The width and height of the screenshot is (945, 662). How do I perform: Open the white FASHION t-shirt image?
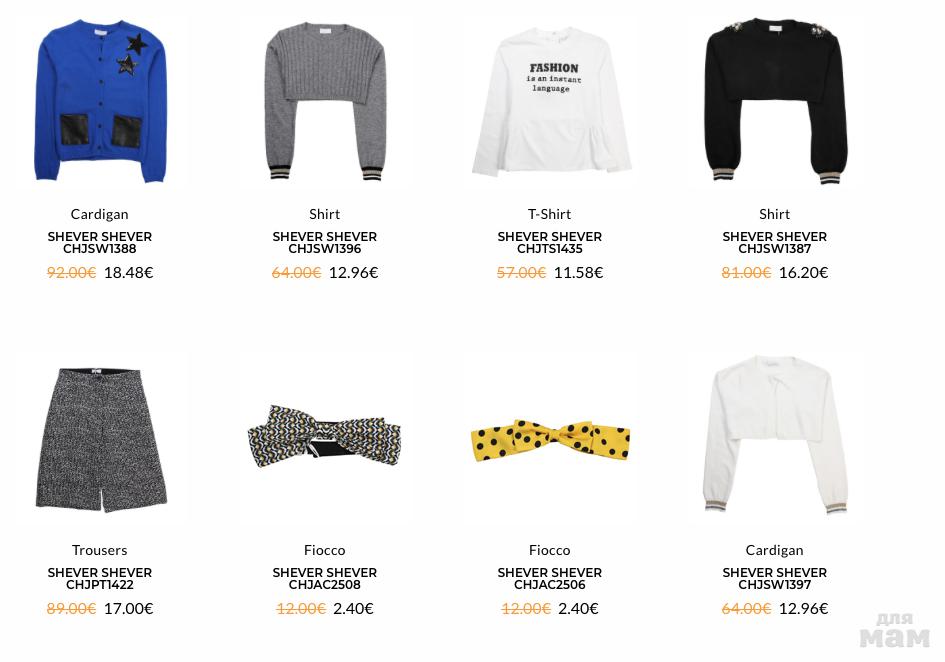click(x=551, y=101)
